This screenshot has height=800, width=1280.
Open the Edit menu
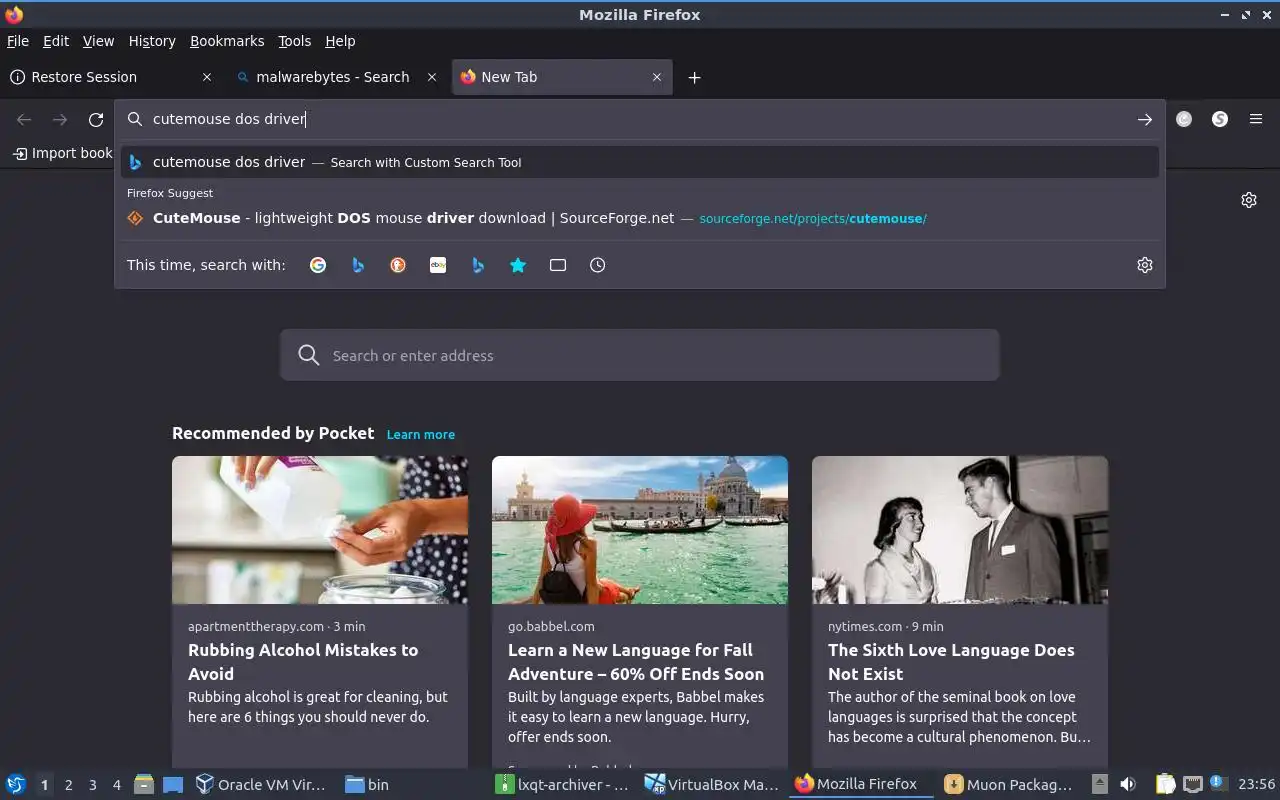click(x=56, y=41)
